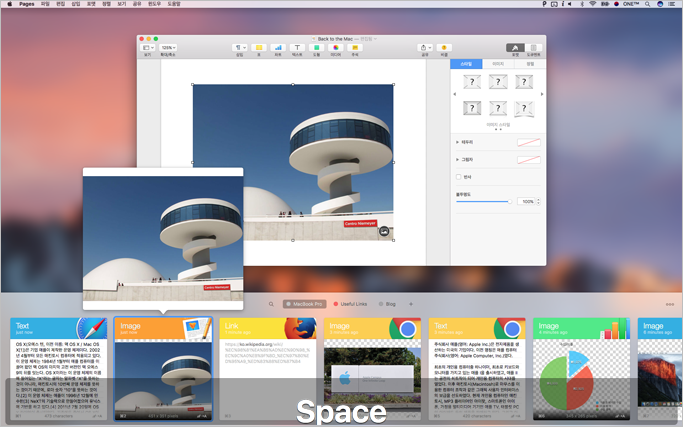The width and height of the screenshot is (683, 427).
Task: Open the Pages application menu
Action: tap(27, 4)
